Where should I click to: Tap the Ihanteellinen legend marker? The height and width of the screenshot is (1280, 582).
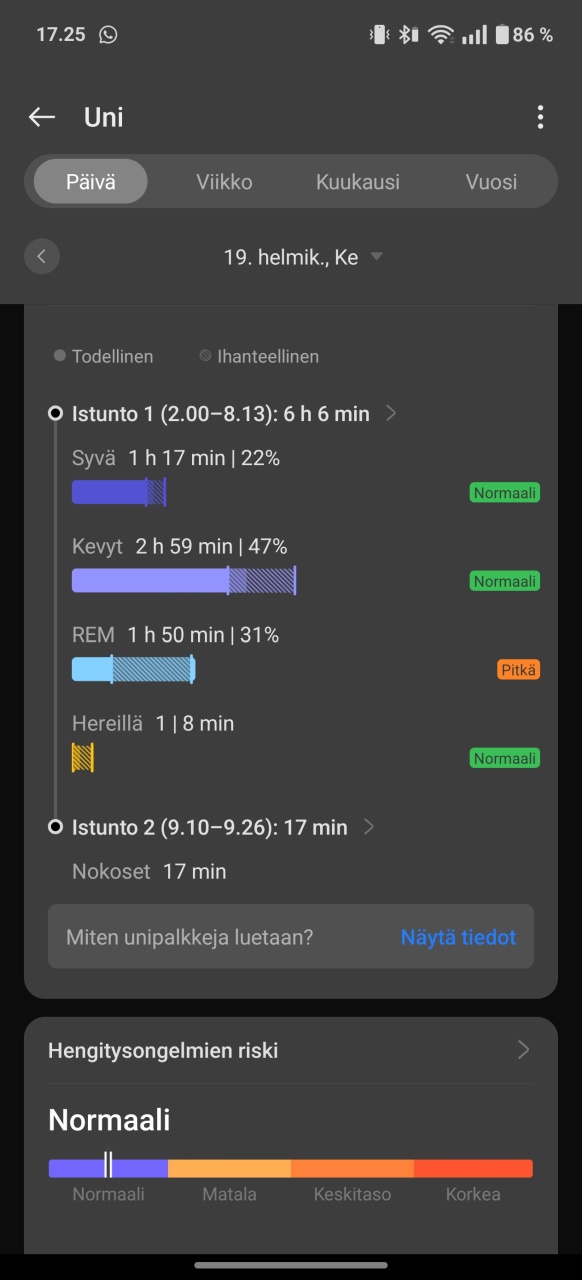[x=205, y=356]
